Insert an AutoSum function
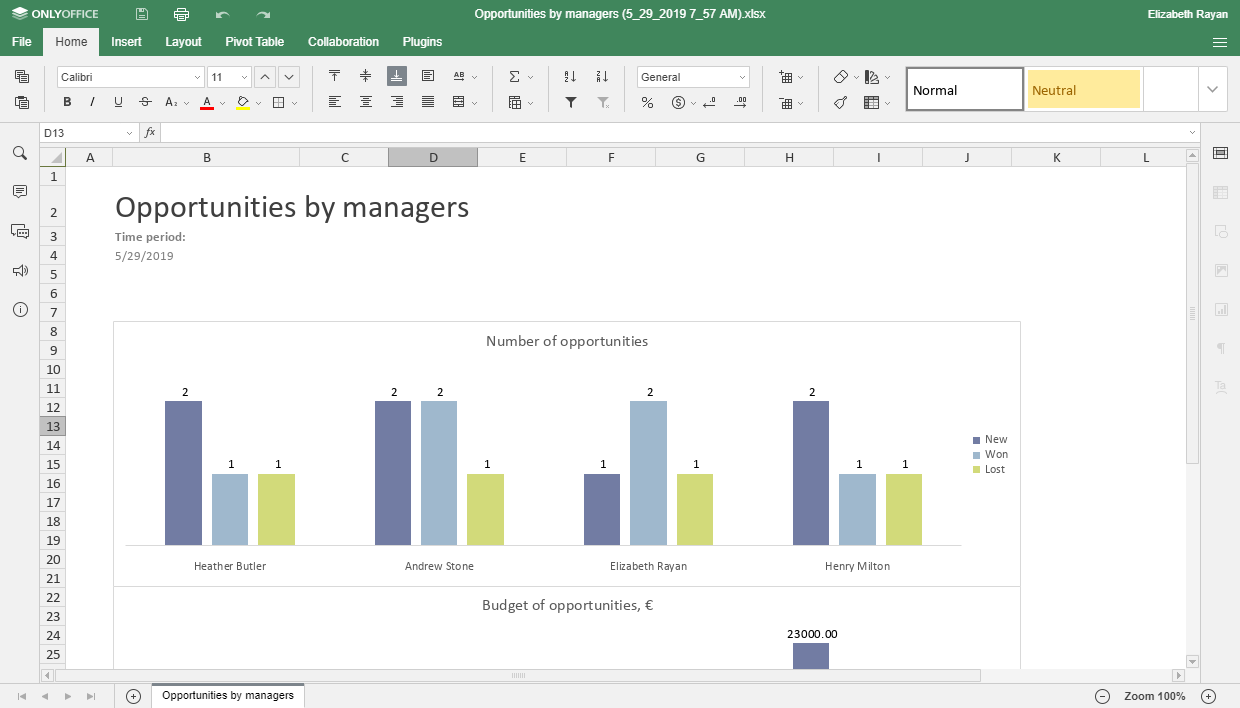1240x708 pixels. coord(516,75)
